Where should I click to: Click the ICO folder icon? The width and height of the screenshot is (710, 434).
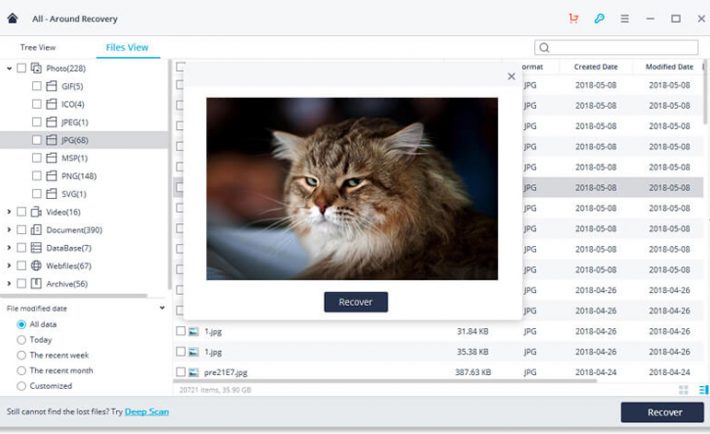coord(52,104)
